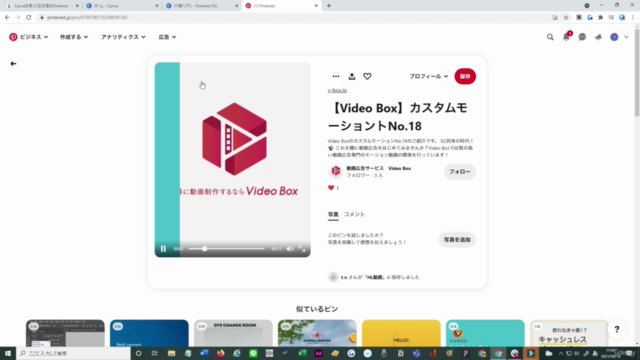Click the megaphone ads icon

598,37
